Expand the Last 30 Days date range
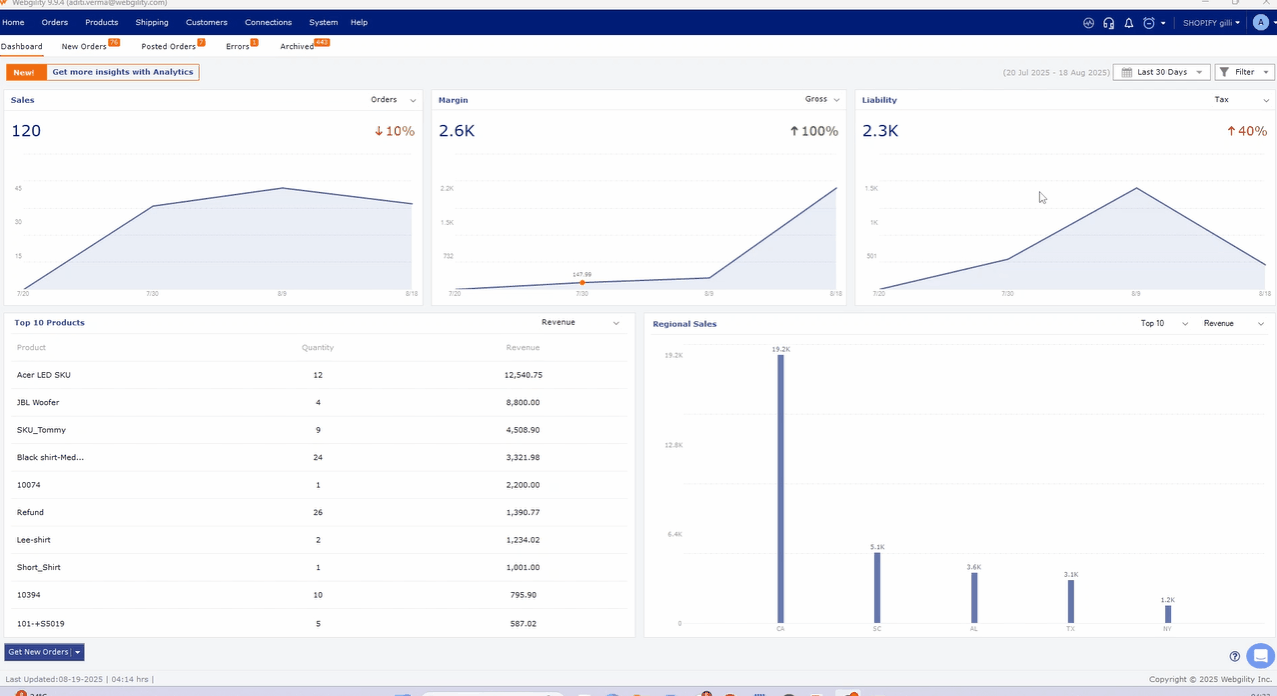 click(x=1161, y=72)
